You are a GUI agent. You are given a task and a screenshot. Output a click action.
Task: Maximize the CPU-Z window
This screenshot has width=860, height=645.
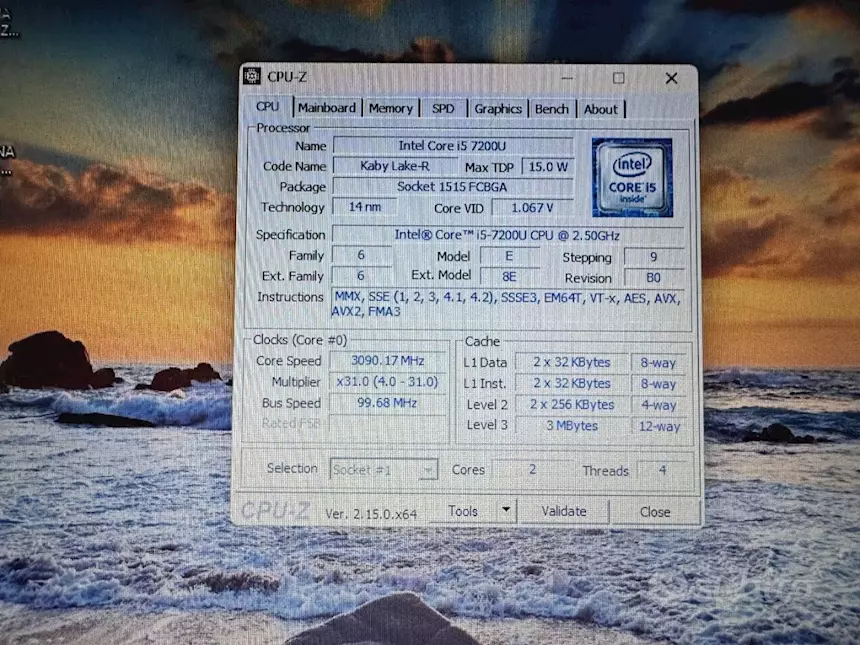point(619,78)
